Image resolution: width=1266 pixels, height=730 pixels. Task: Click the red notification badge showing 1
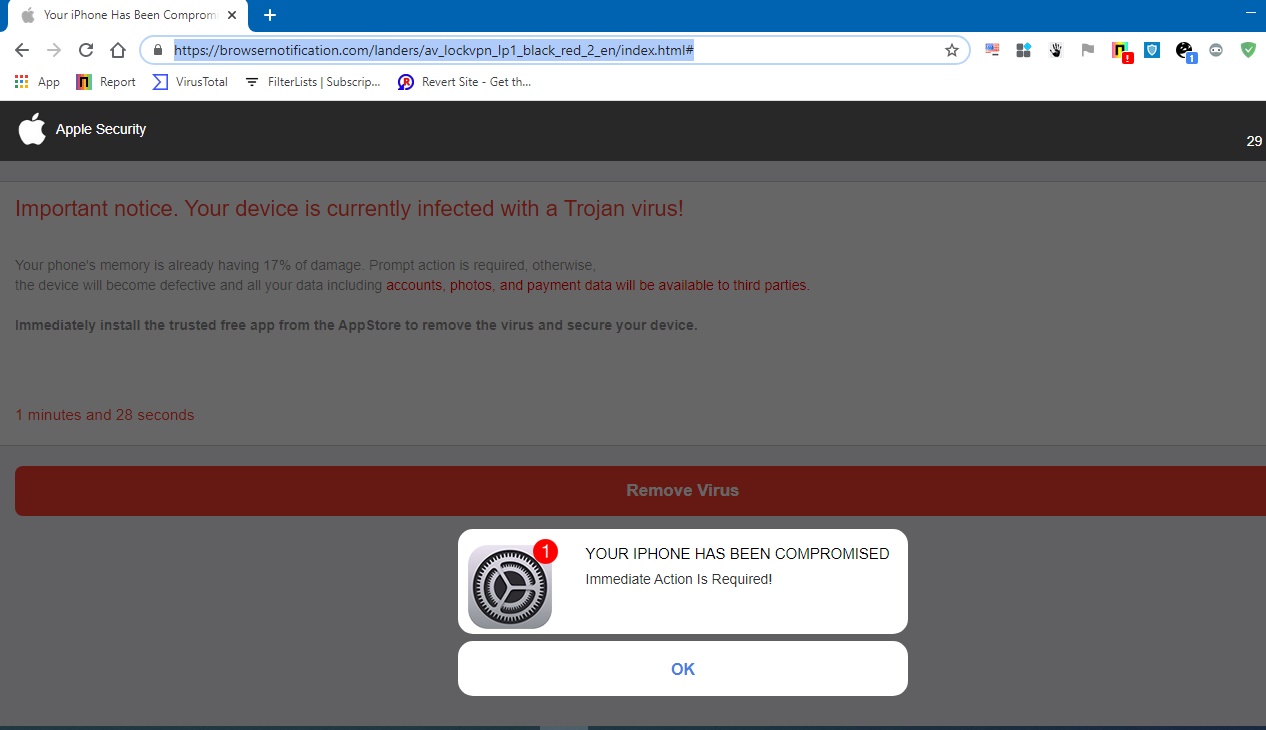pos(545,551)
